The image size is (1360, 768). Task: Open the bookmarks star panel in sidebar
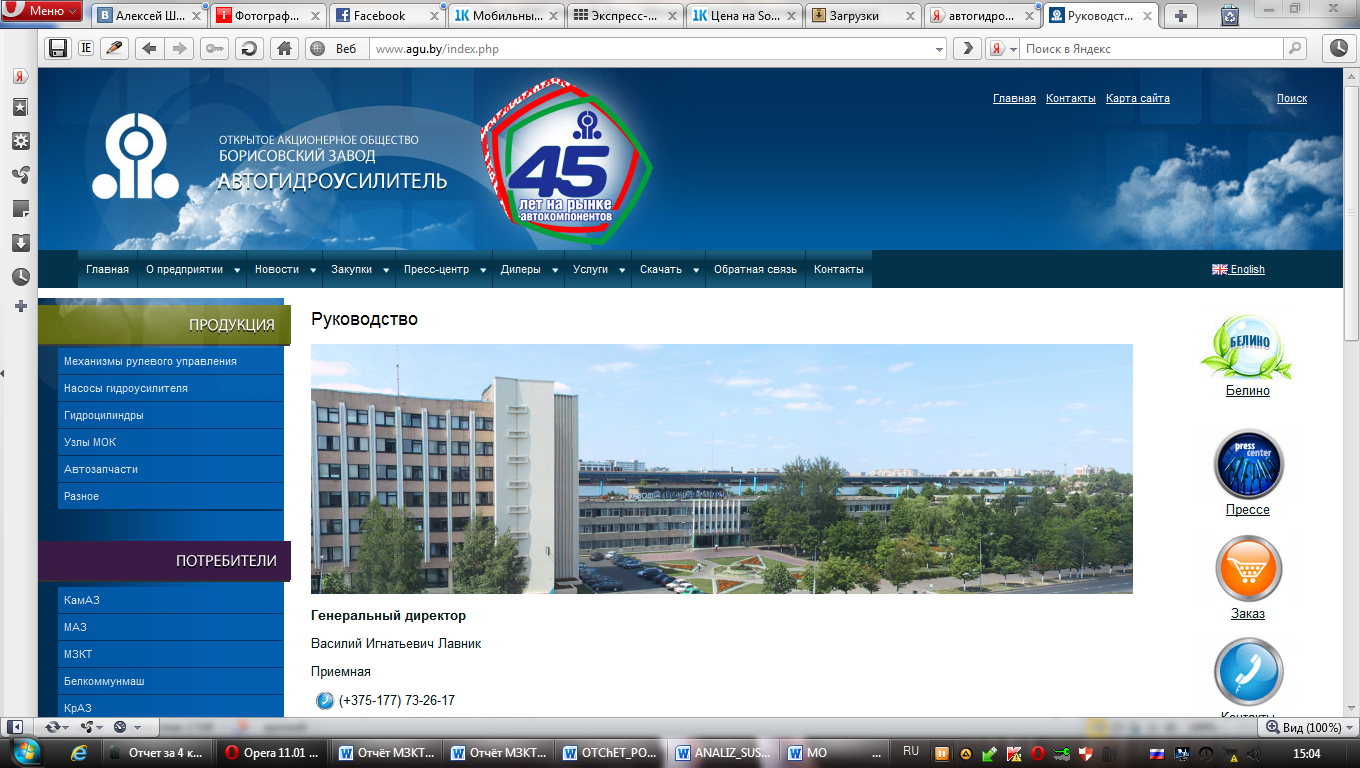(20, 108)
